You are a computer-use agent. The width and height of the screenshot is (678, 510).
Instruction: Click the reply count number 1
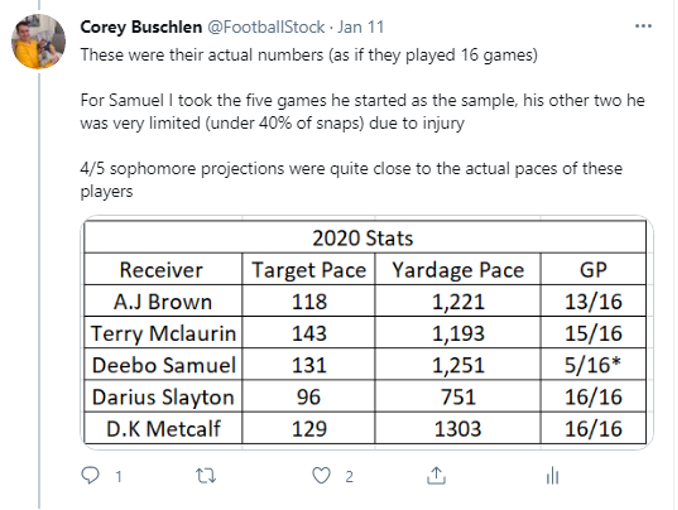118,477
